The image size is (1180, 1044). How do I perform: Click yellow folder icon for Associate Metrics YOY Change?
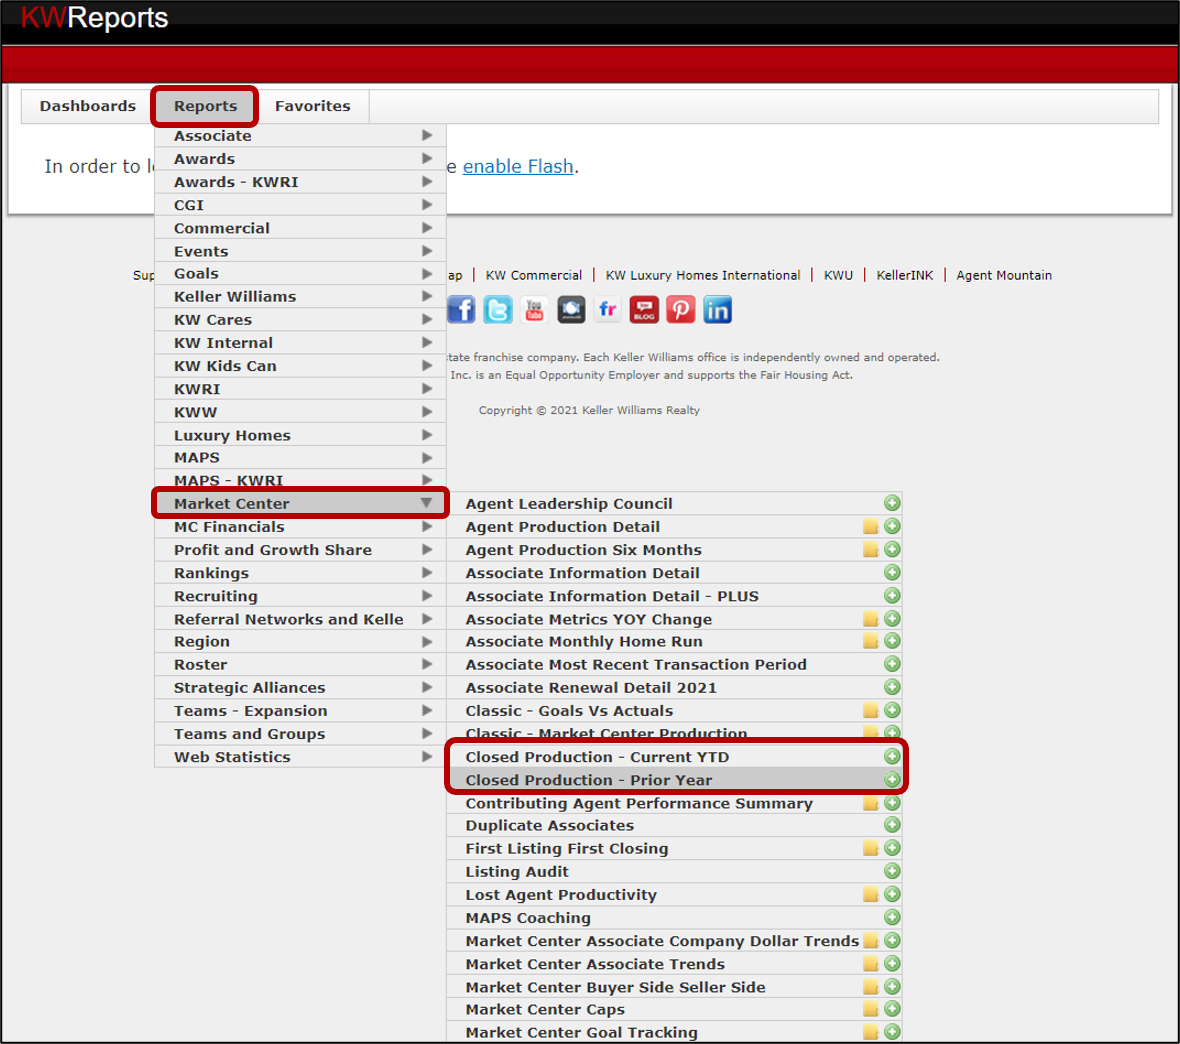point(871,619)
